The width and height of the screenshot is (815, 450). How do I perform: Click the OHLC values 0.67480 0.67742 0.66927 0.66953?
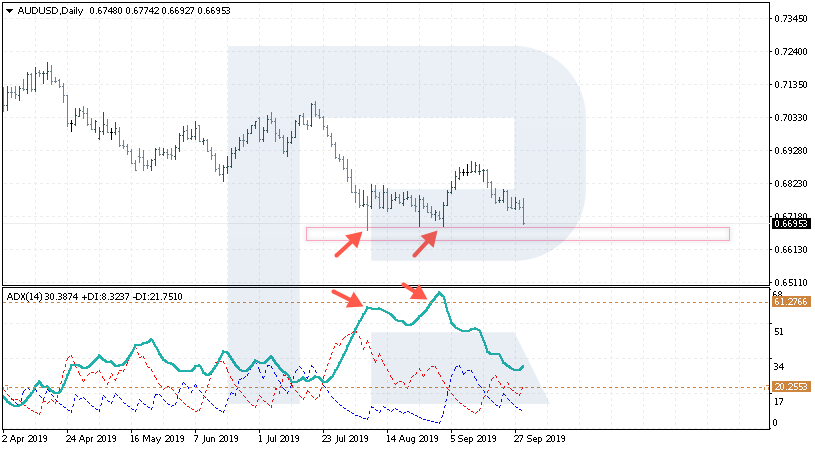[160, 11]
